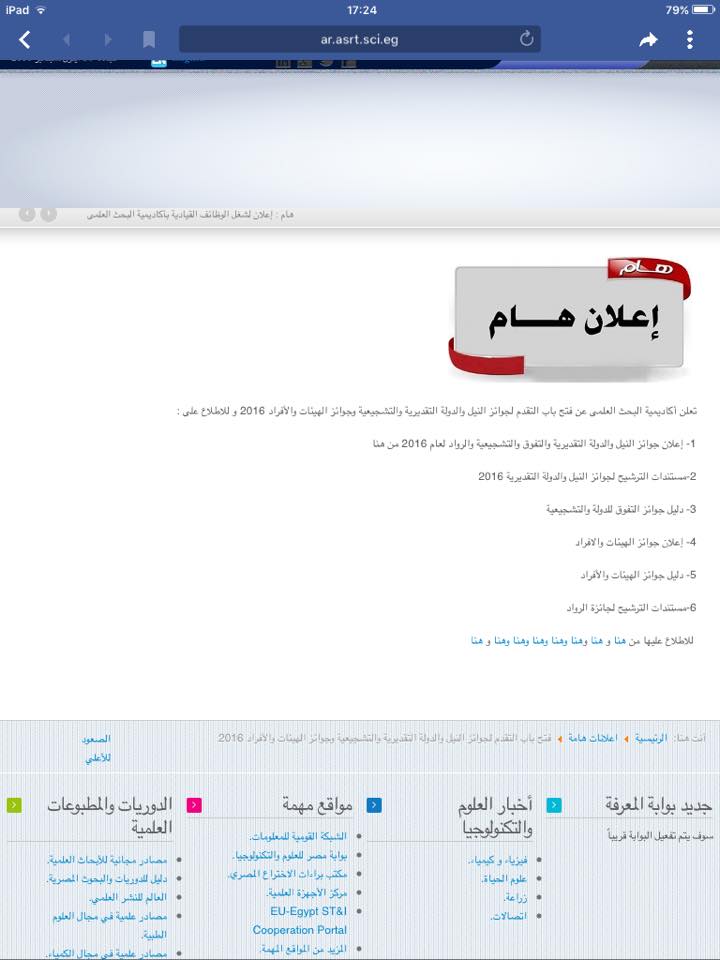This screenshot has height=960, width=720.
Task: Open the اعلانات هامة breadcrumb link
Action: point(592,738)
